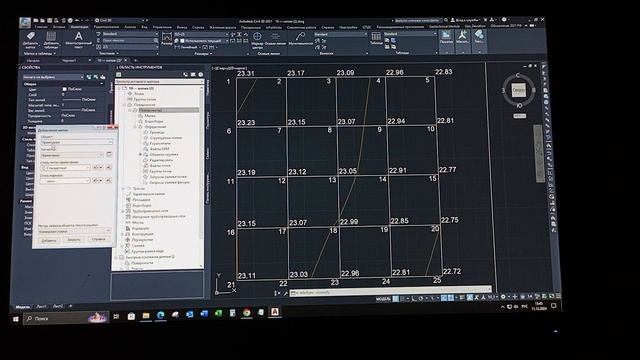Expand the Трассы node in Toolspace tree
This screenshot has width=640, height=360.
click(124, 189)
